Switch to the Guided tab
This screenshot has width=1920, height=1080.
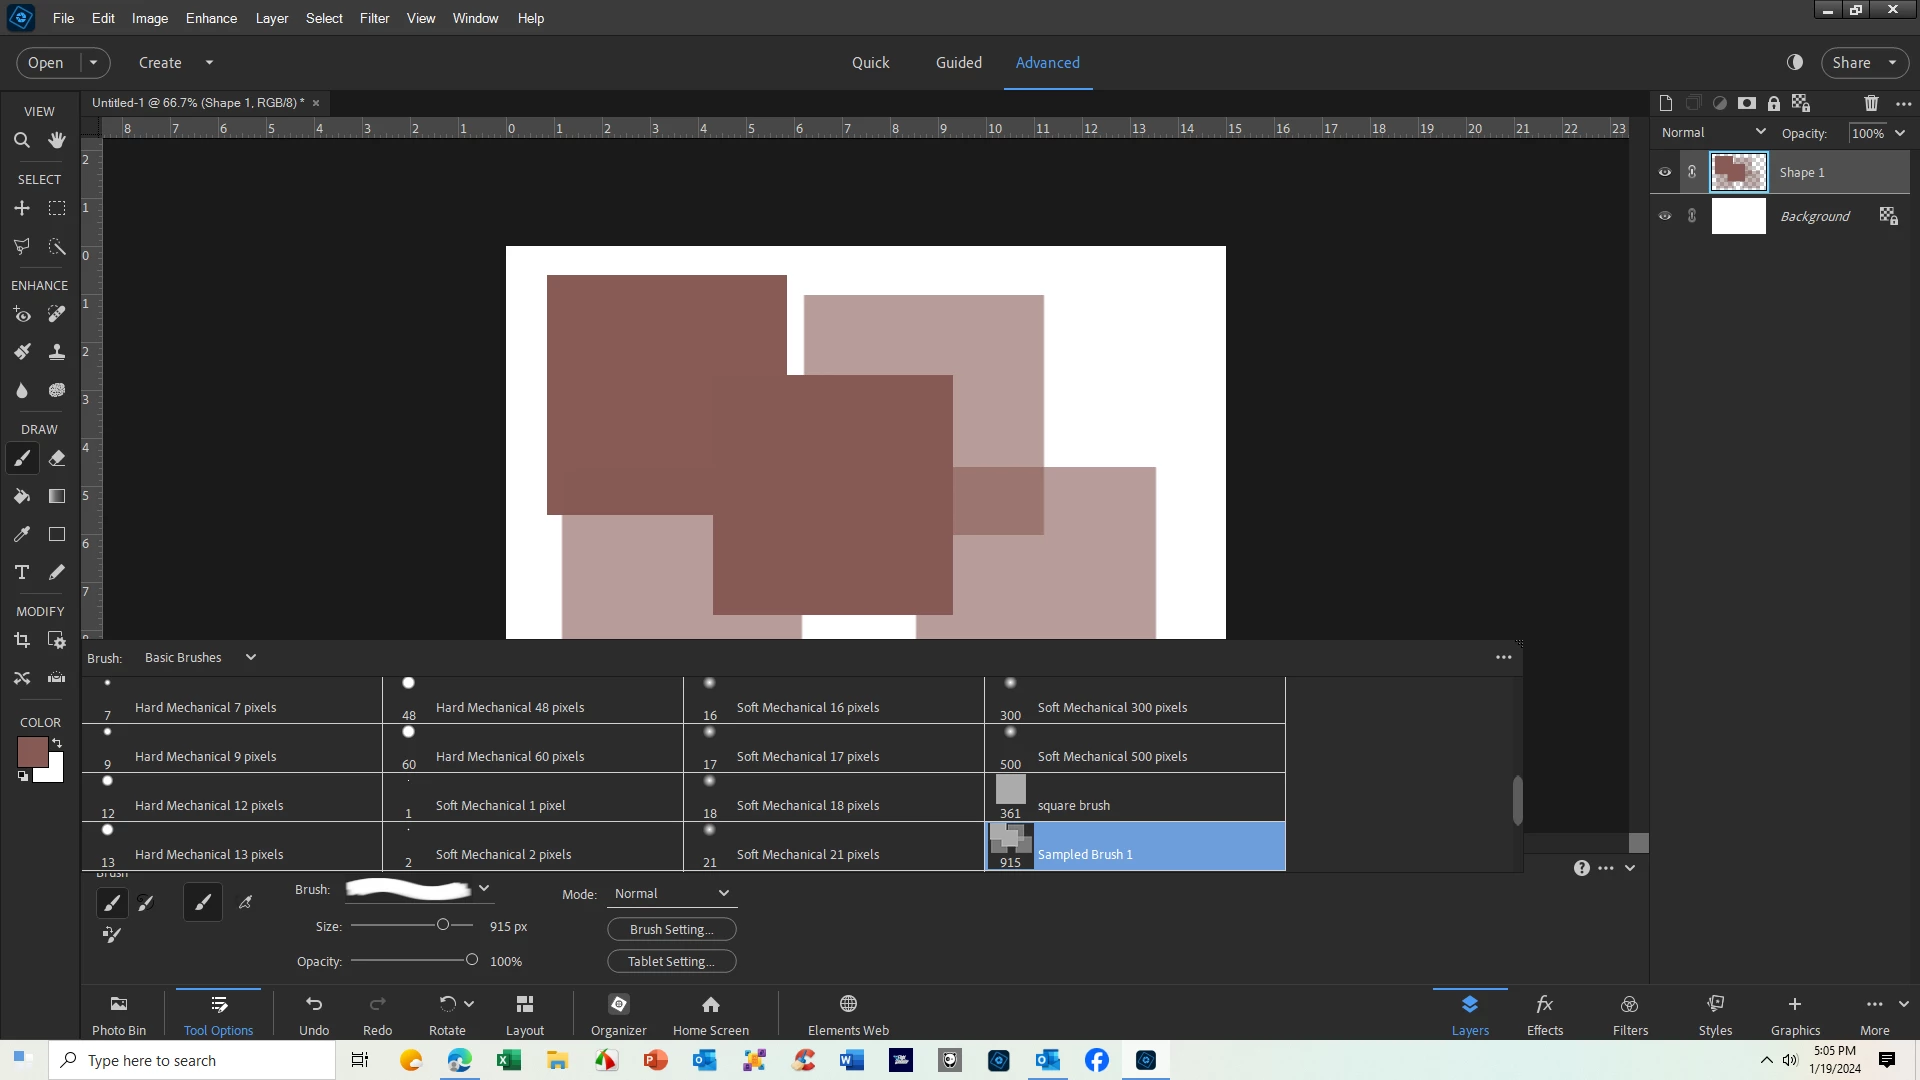[x=958, y=62]
